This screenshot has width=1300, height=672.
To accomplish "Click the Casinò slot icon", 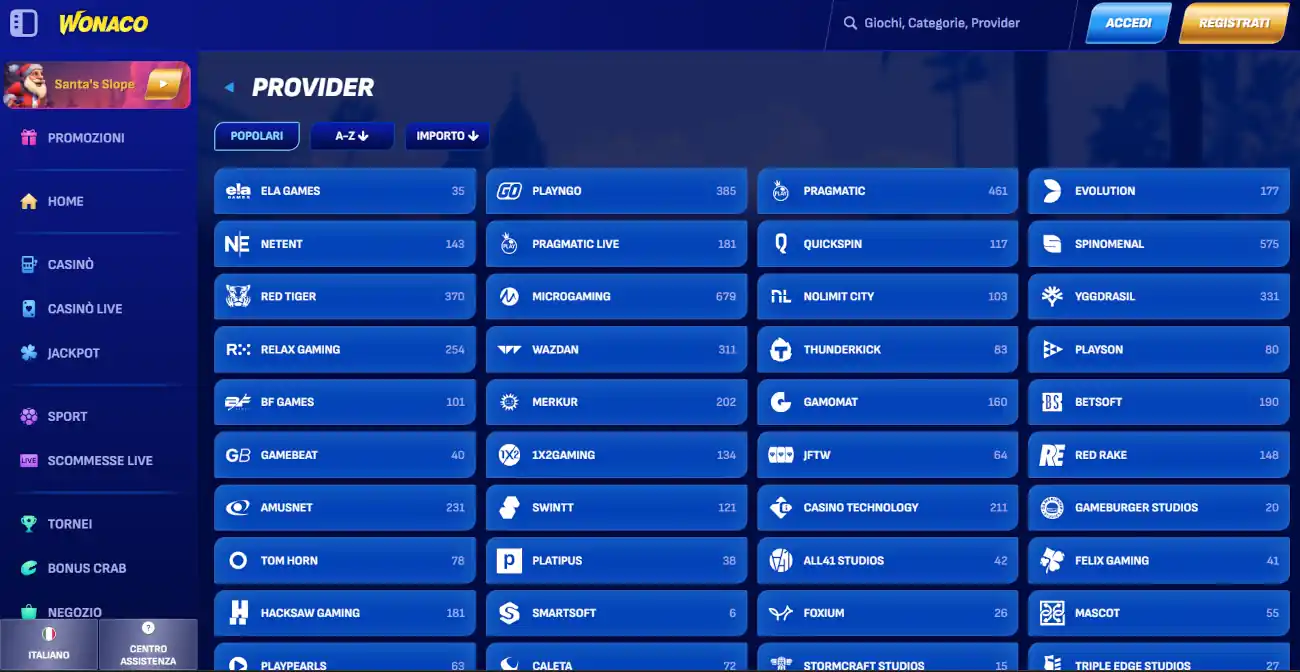I will pos(29,265).
